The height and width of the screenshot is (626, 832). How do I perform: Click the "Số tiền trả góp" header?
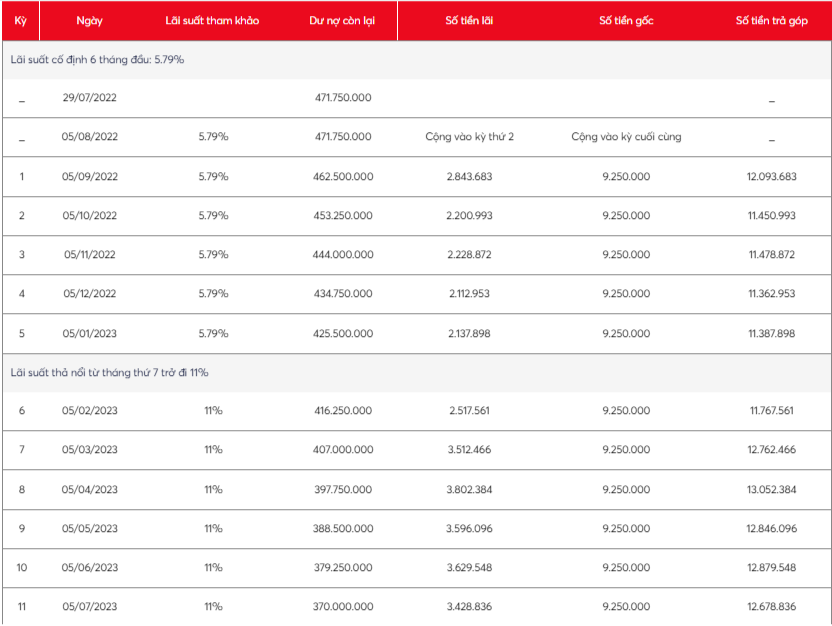click(x=771, y=21)
